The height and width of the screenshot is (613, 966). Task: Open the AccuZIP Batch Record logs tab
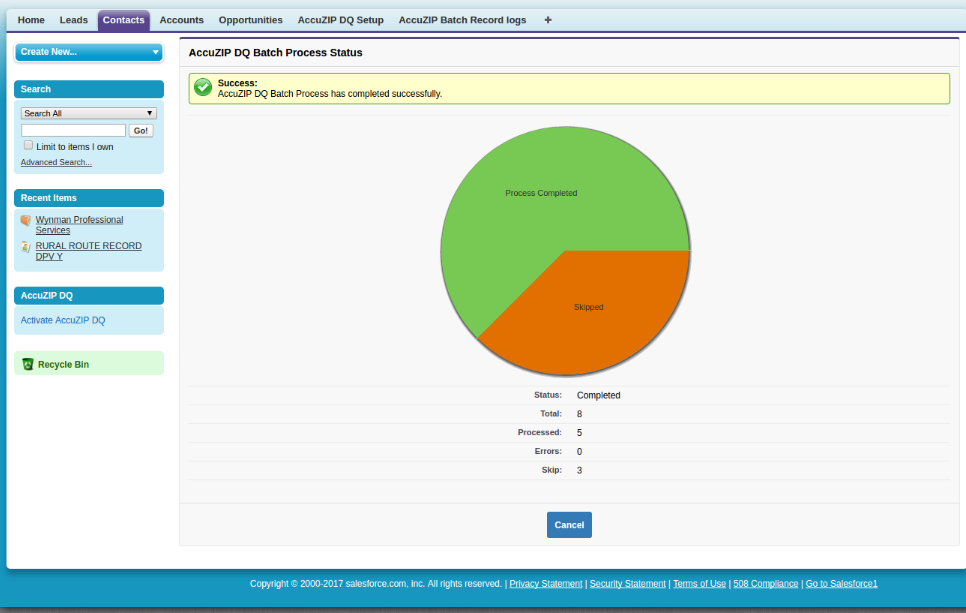[462, 19]
